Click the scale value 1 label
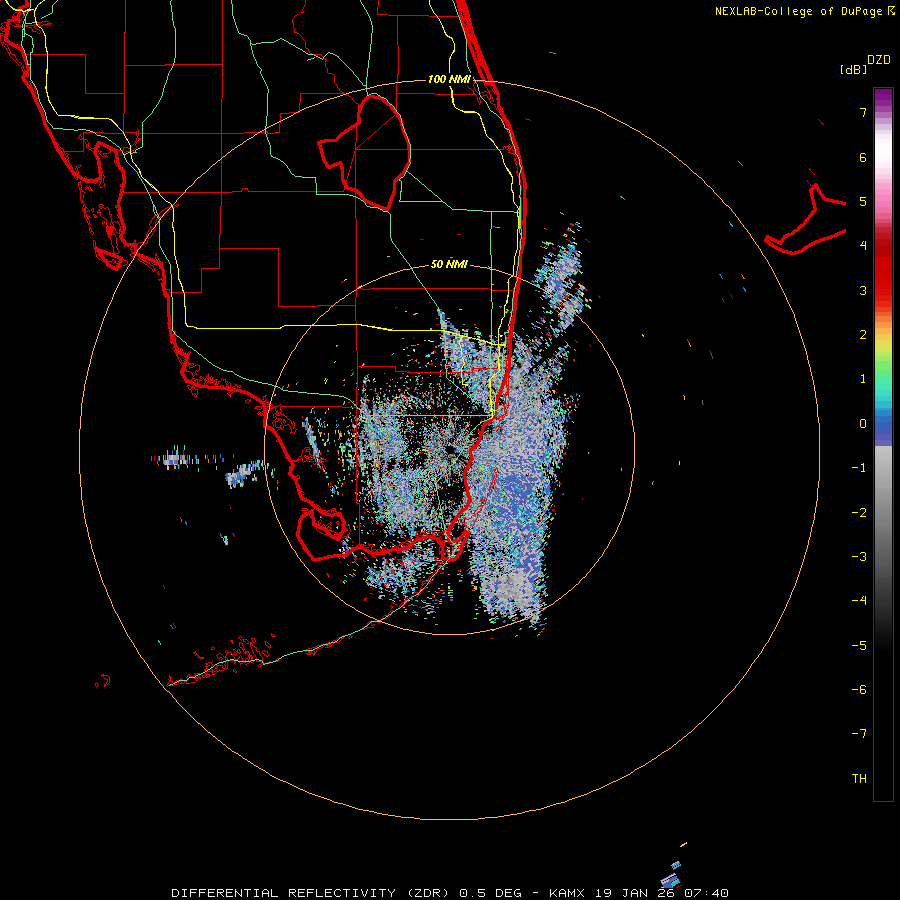 [x=863, y=379]
